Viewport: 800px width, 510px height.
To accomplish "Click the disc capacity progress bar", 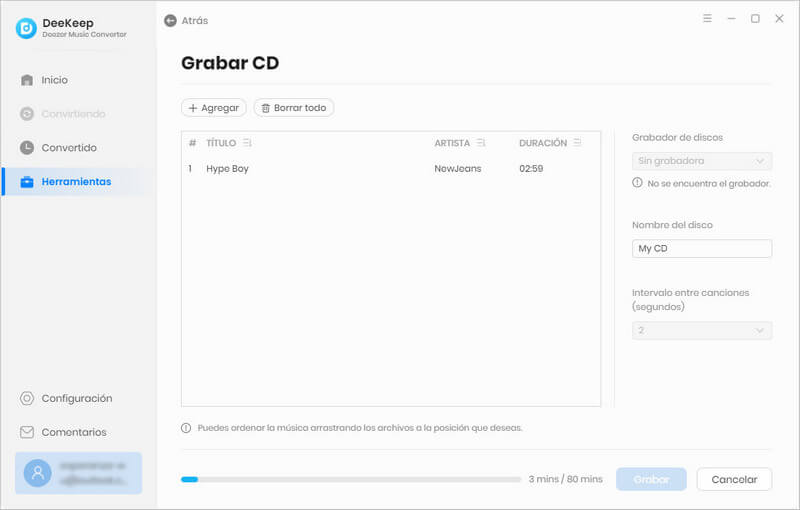I will tap(351, 479).
